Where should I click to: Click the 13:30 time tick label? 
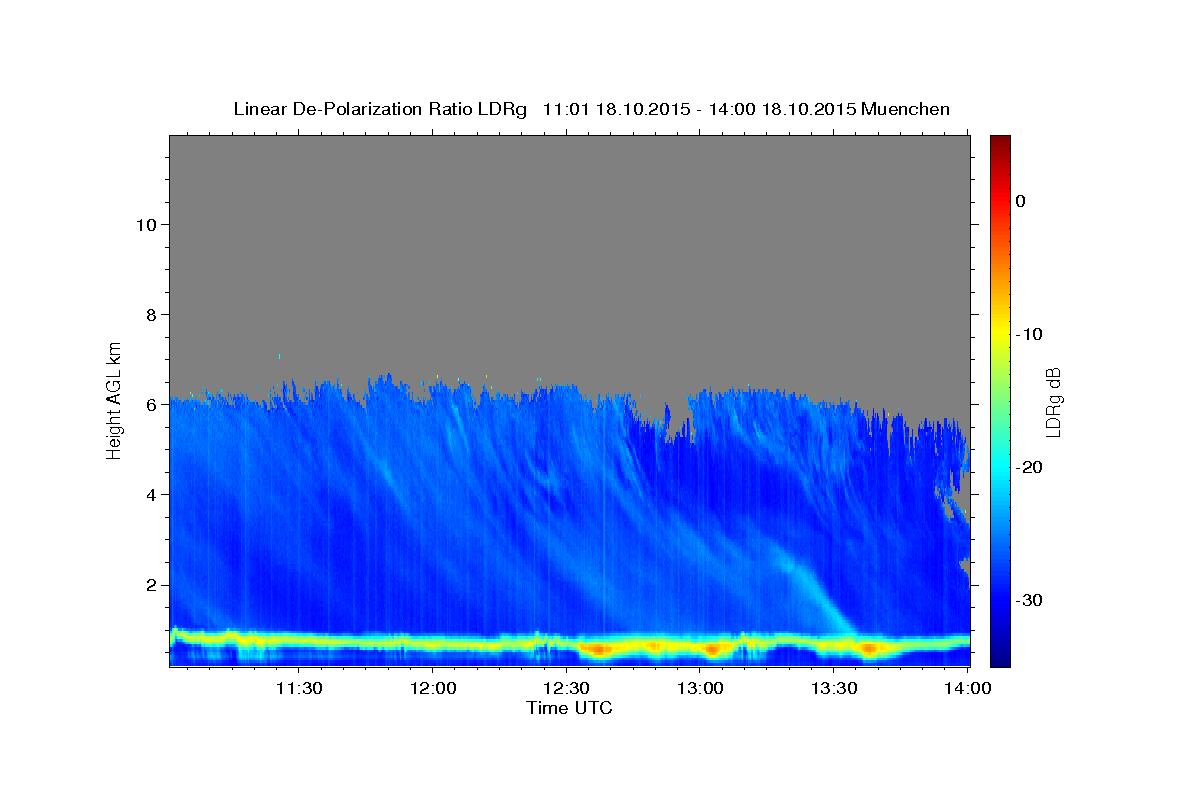[834, 689]
